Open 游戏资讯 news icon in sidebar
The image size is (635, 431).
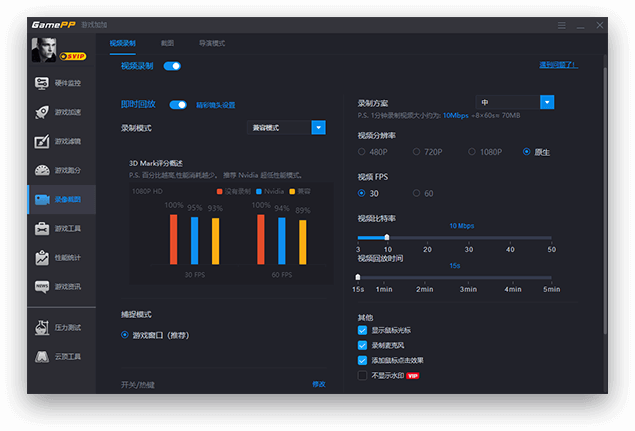[x=58, y=286]
